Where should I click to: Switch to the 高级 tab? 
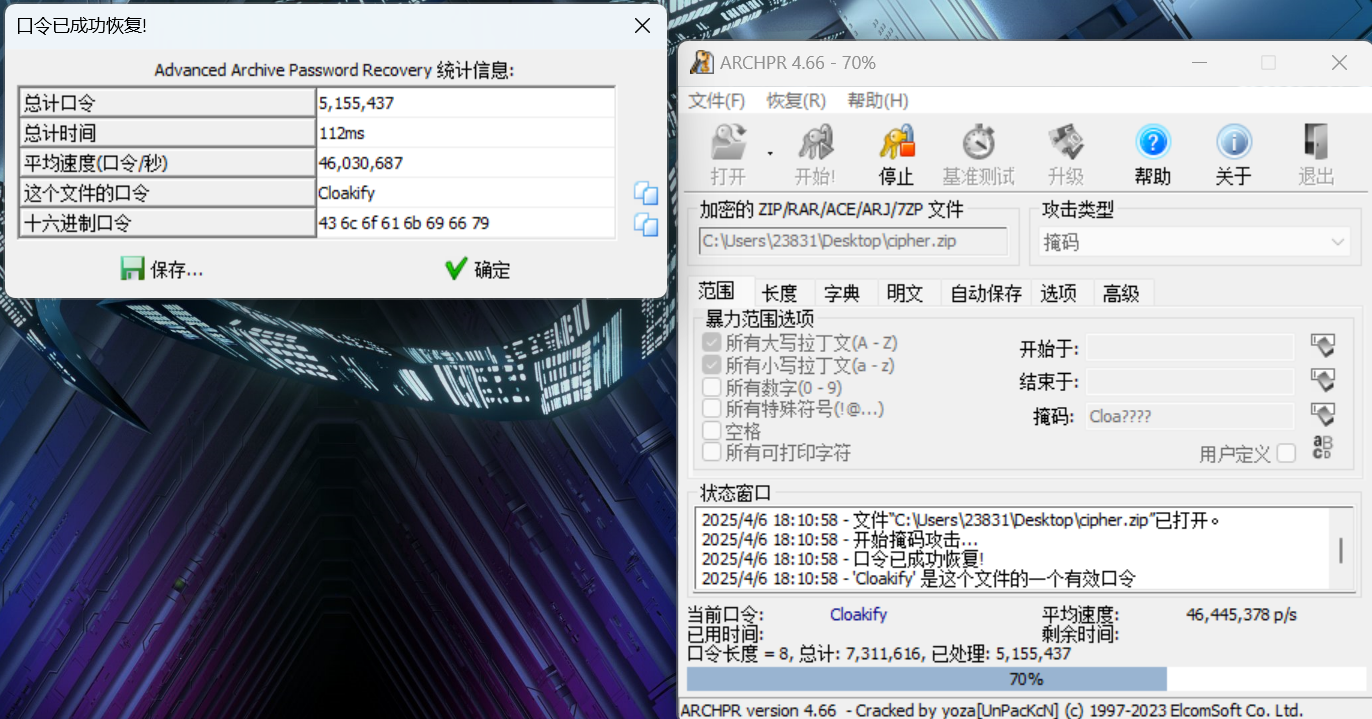1122,293
